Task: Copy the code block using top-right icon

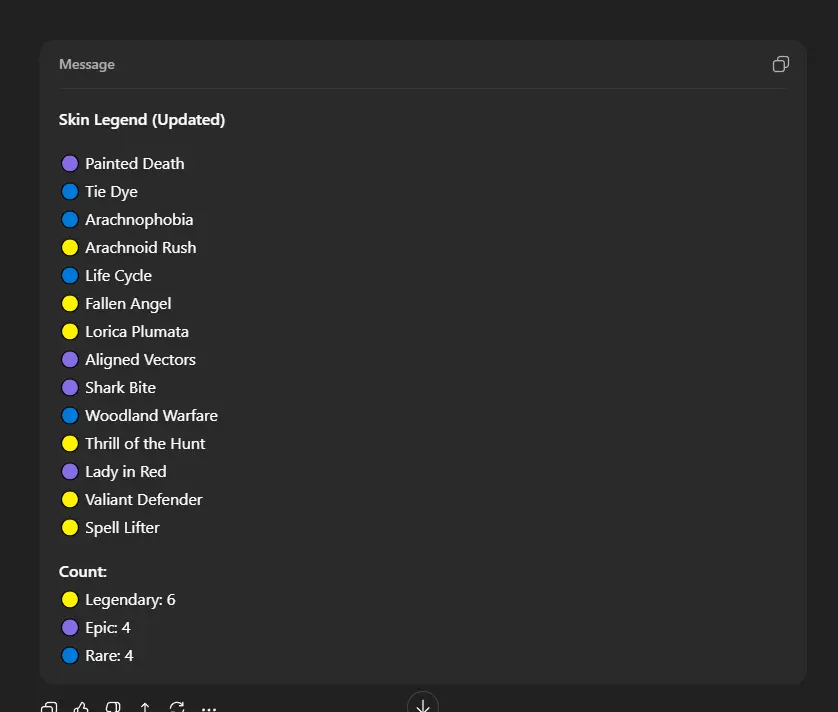Action: [x=781, y=64]
